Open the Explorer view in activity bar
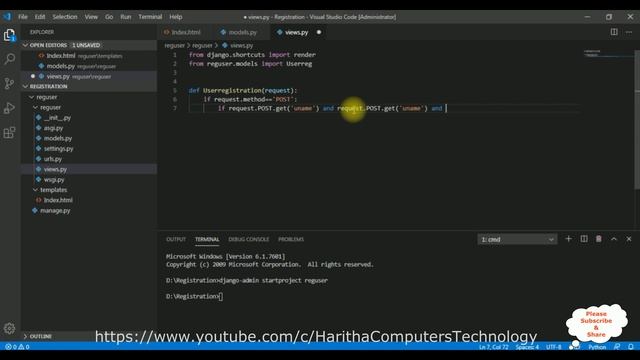 [x=9, y=35]
